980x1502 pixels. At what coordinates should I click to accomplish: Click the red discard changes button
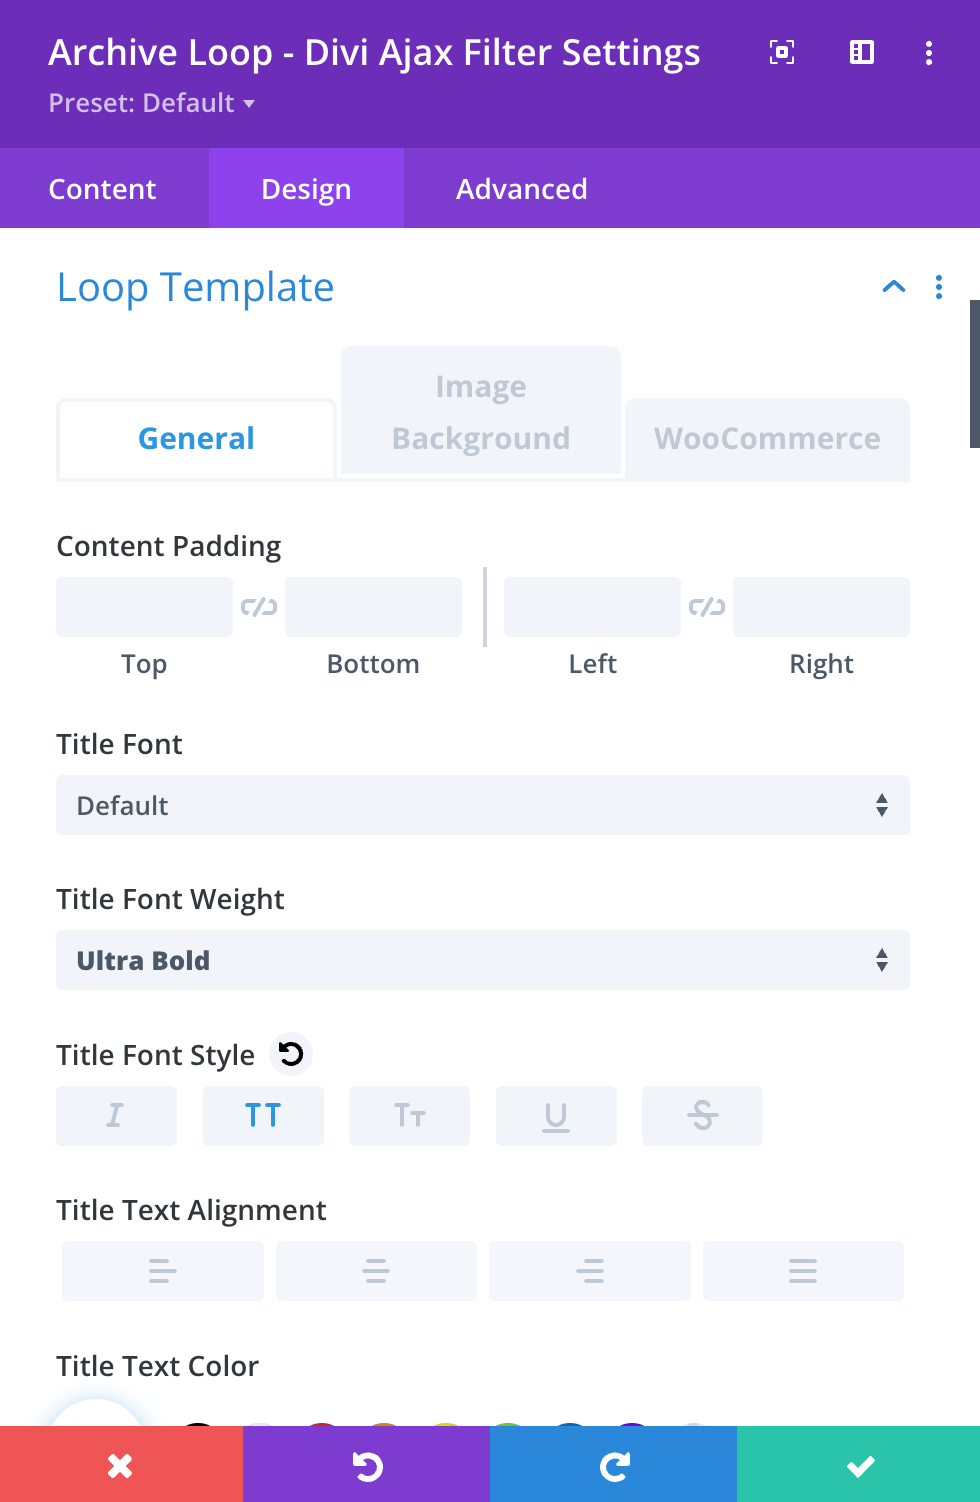pyautogui.click(x=121, y=1465)
